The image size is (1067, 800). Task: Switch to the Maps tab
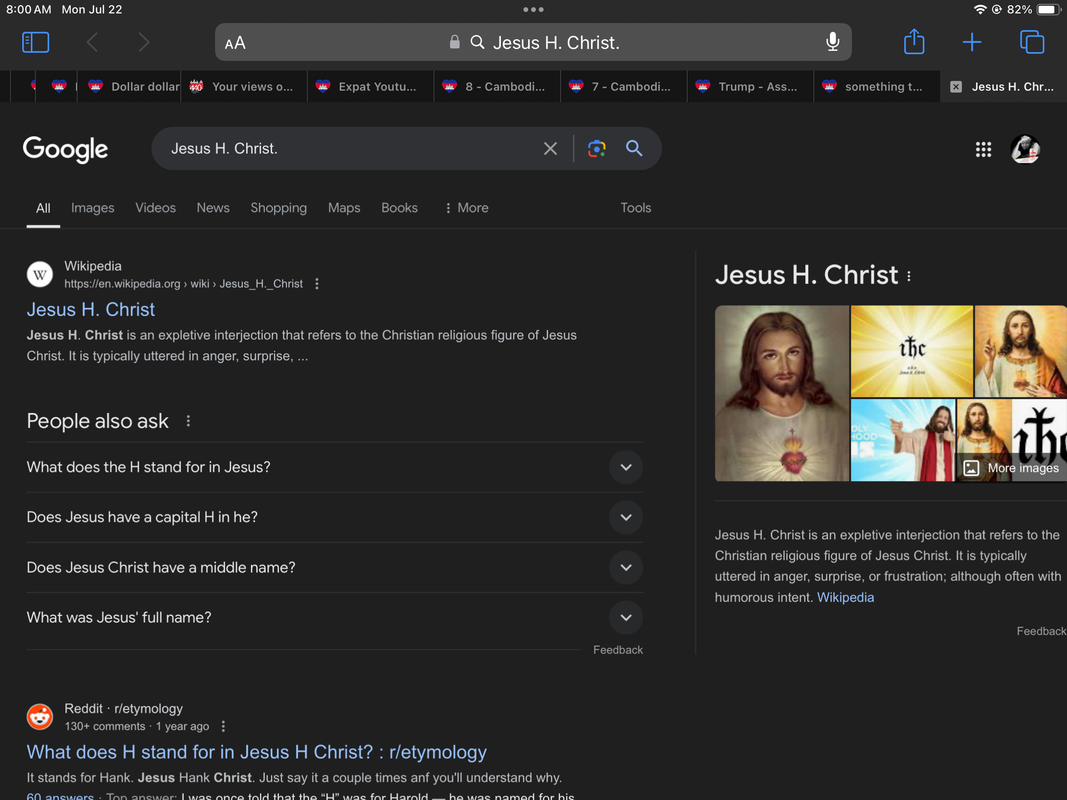[x=344, y=207]
